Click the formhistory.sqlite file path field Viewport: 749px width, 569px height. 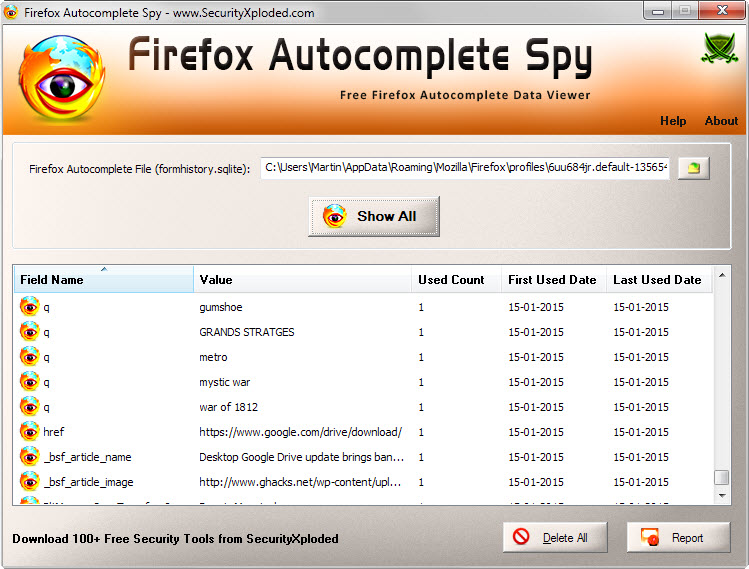(x=465, y=168)
